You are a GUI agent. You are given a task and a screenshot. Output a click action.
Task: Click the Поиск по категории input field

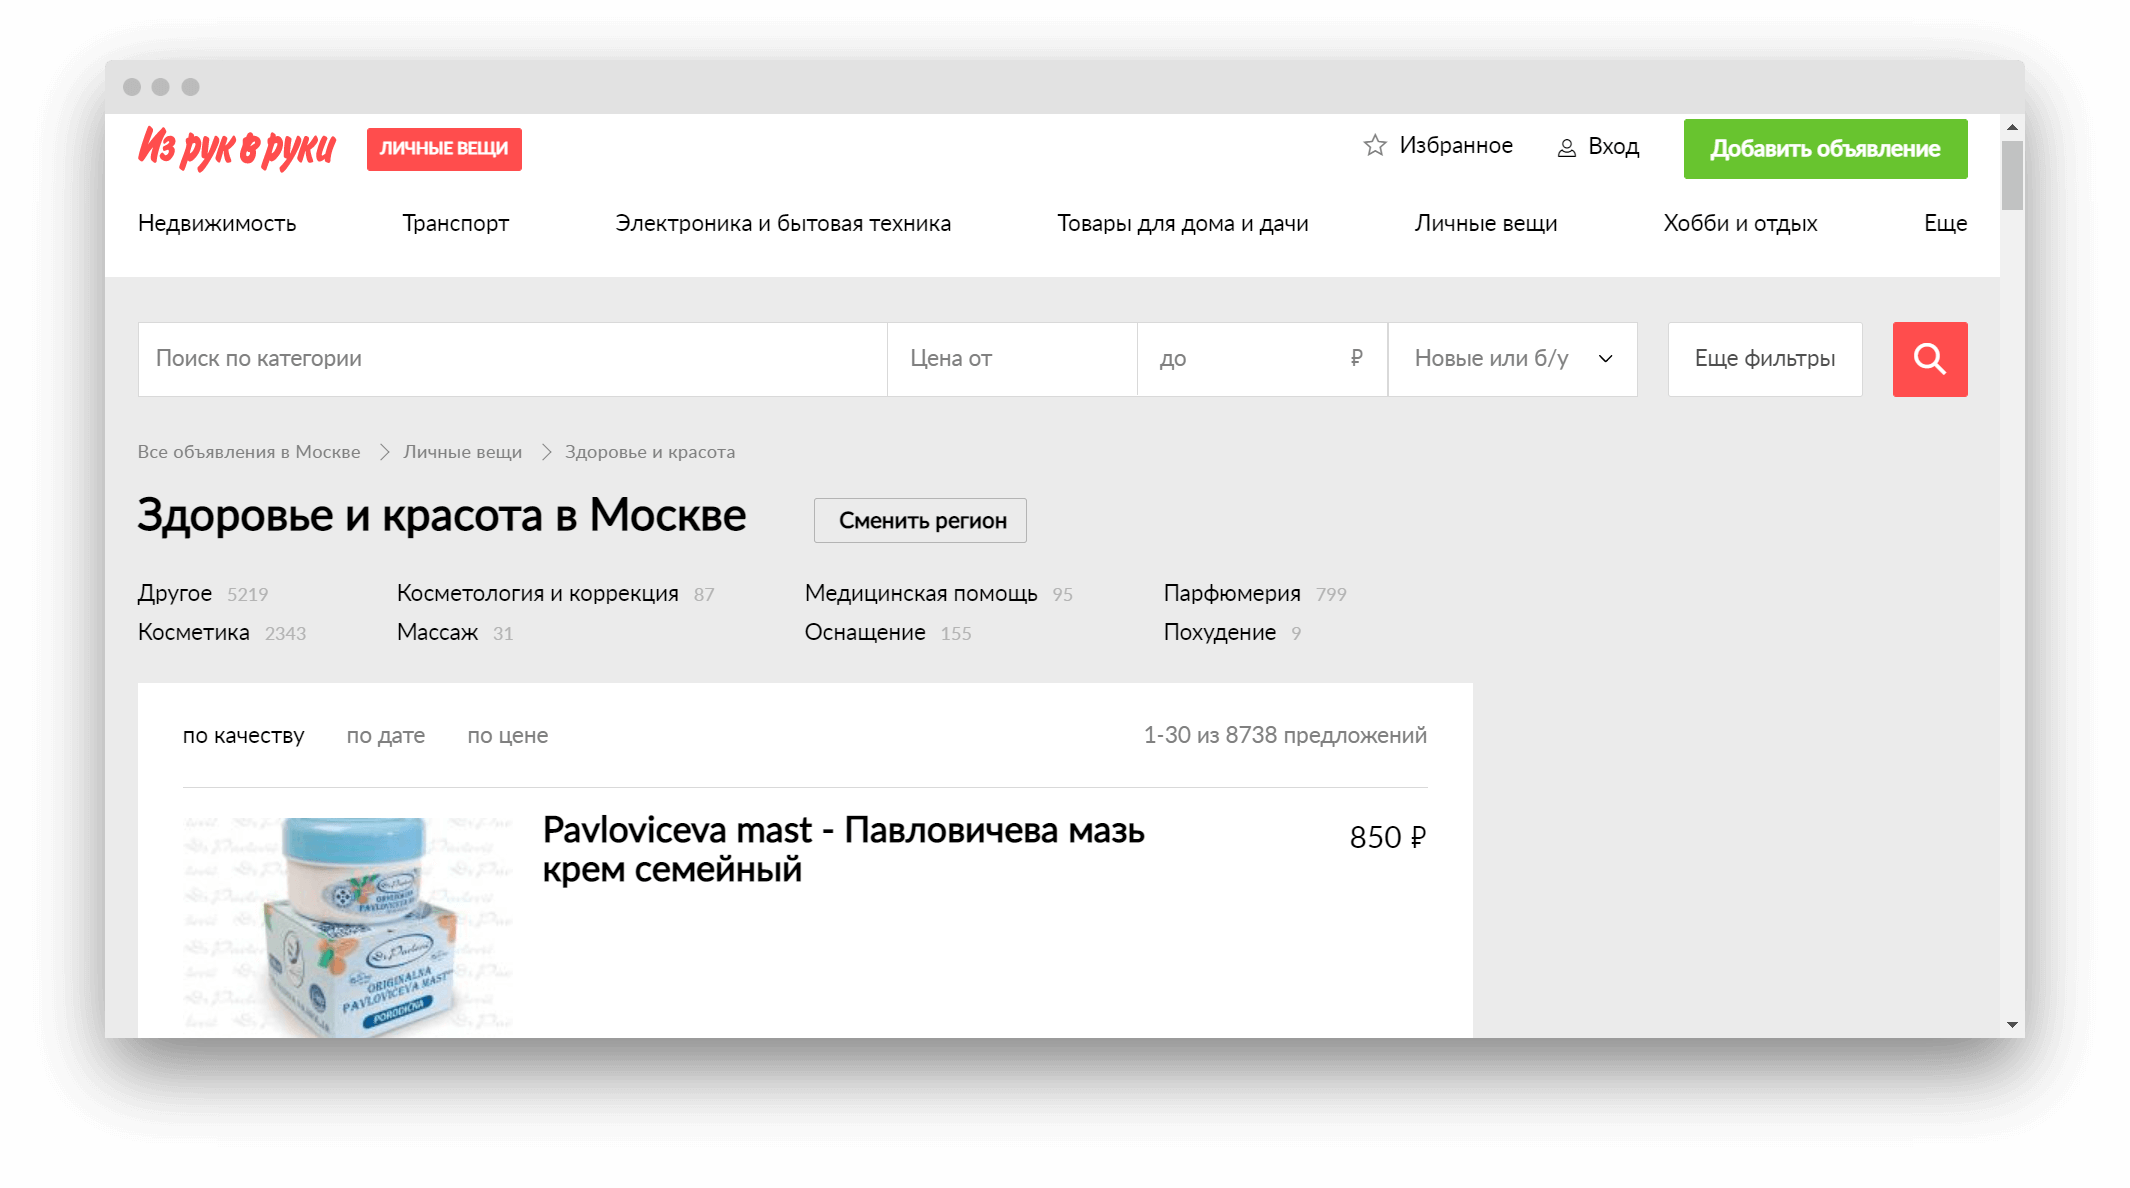(x=512, y=359)
